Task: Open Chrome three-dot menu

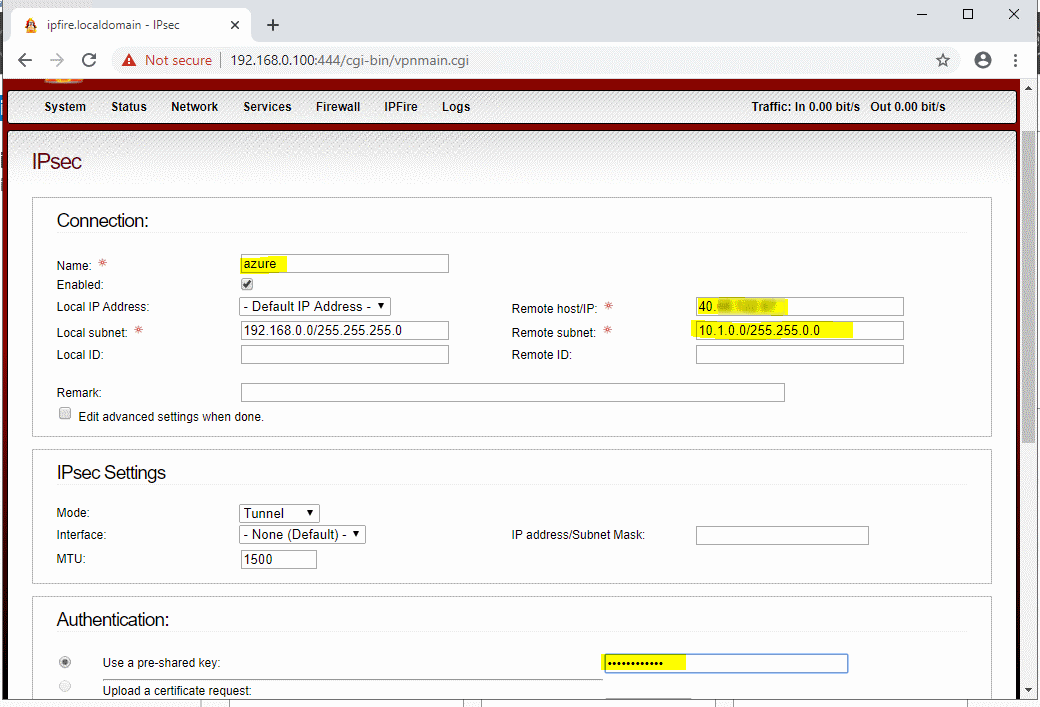Action: [1016, 60]
